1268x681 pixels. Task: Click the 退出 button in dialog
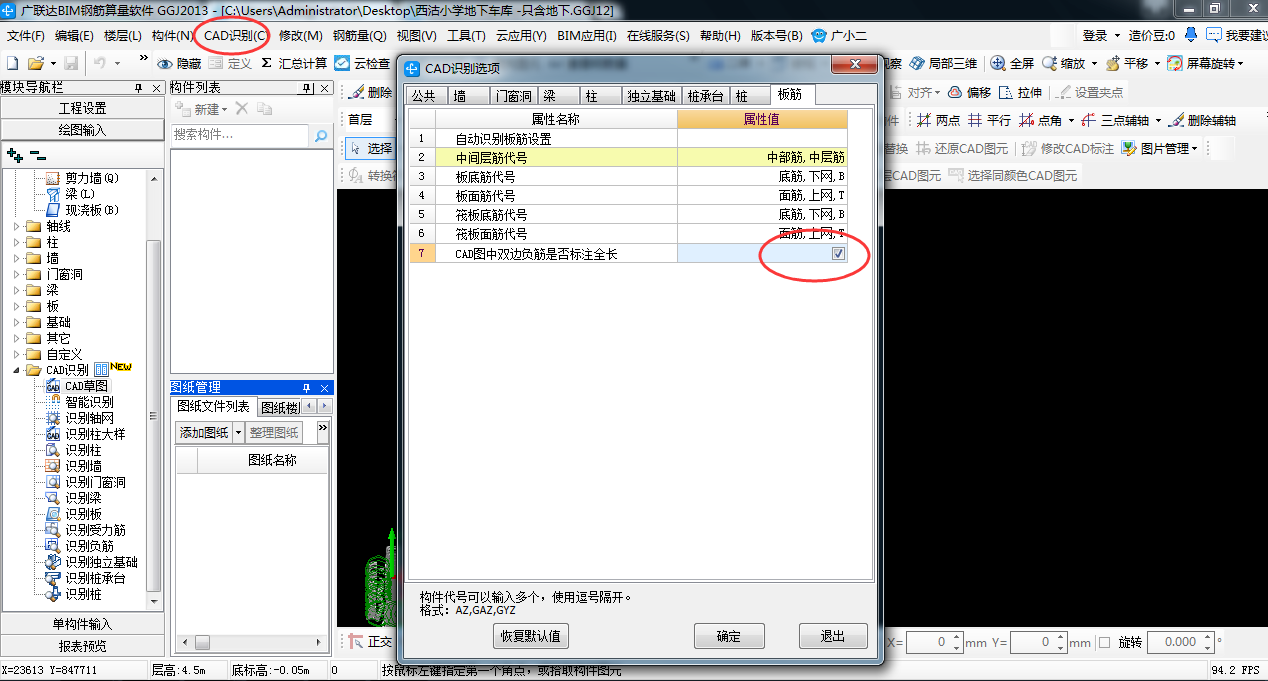(833, 636)
